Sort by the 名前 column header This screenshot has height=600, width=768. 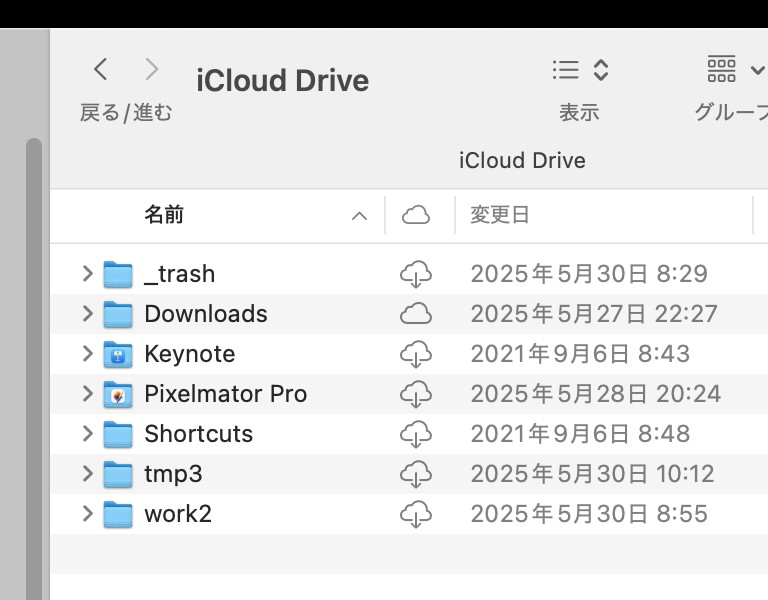(164, 215)
